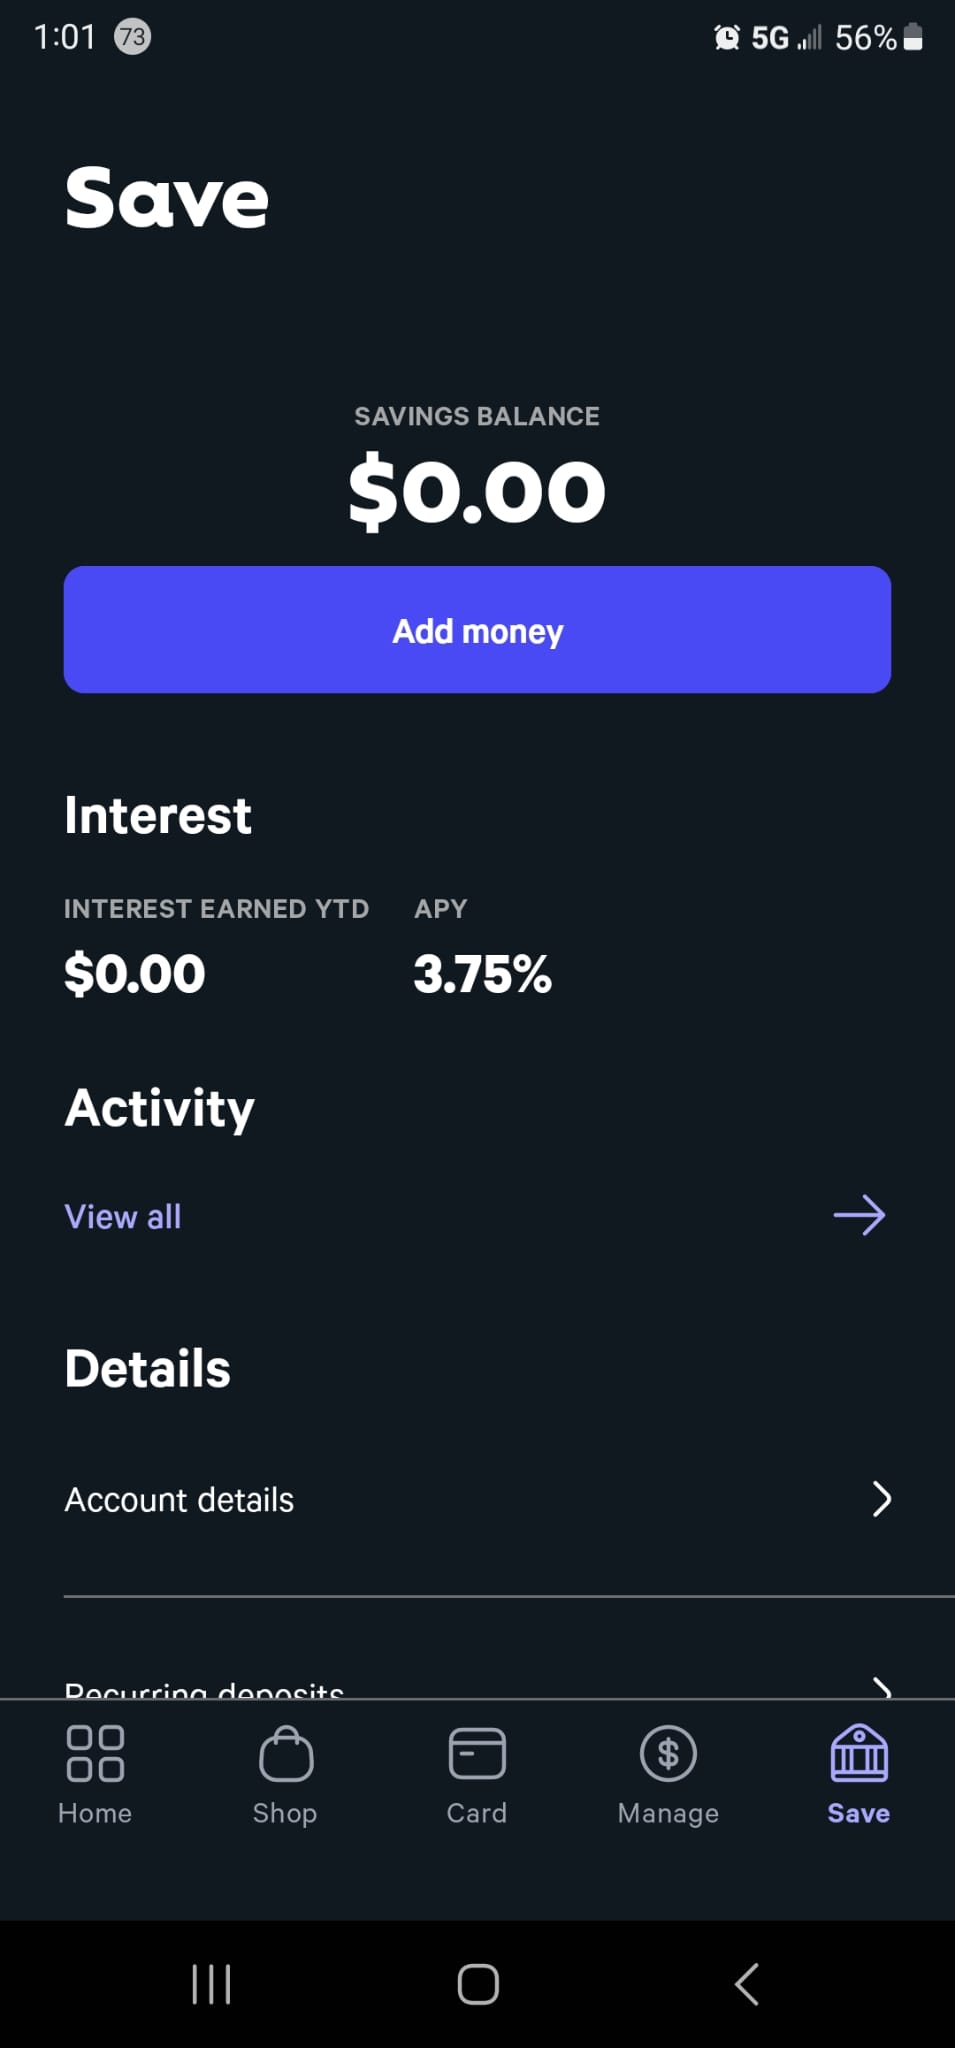Tap the Android back arrow icon

click(746, 1984)
